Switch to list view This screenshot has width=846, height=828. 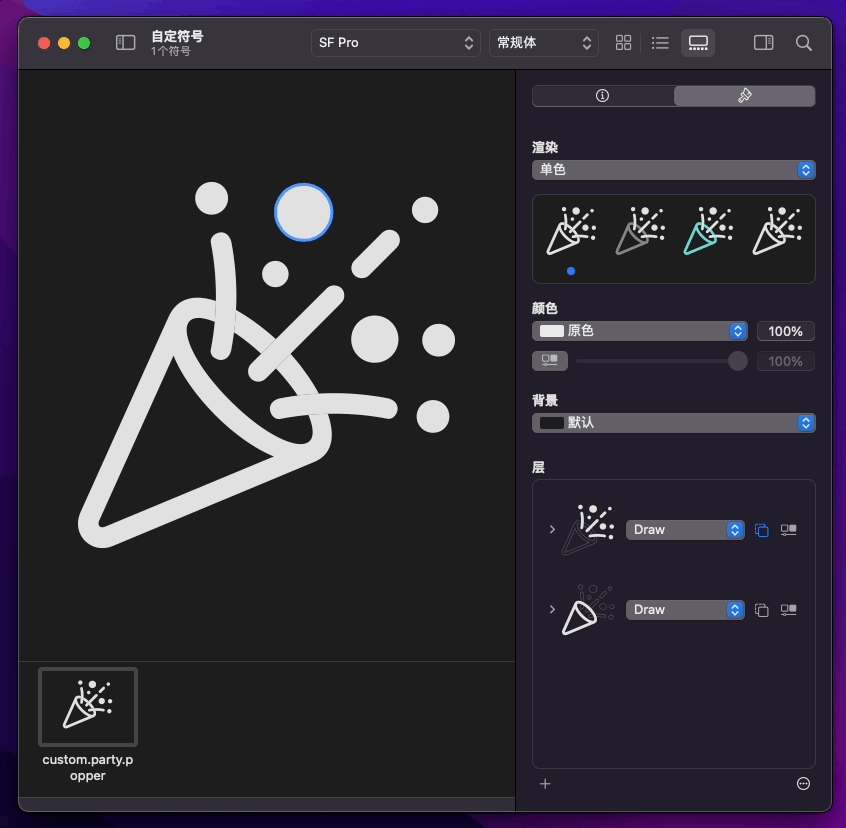[x=660, y=43]
